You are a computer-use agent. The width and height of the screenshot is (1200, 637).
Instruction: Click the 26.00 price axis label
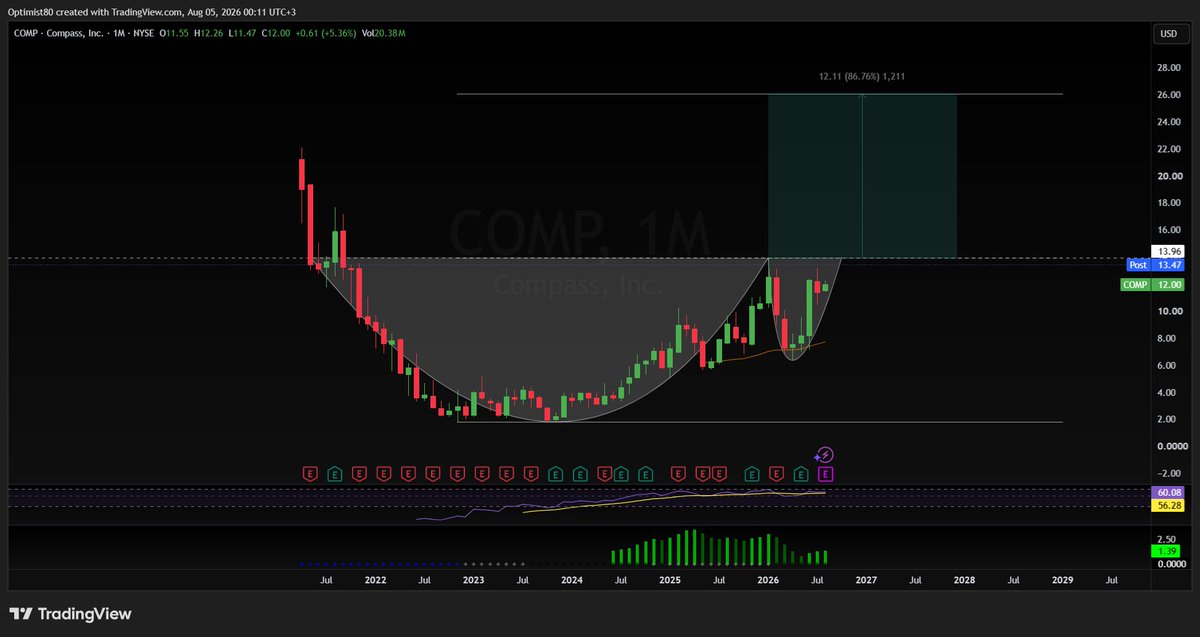pos(1168,95)
